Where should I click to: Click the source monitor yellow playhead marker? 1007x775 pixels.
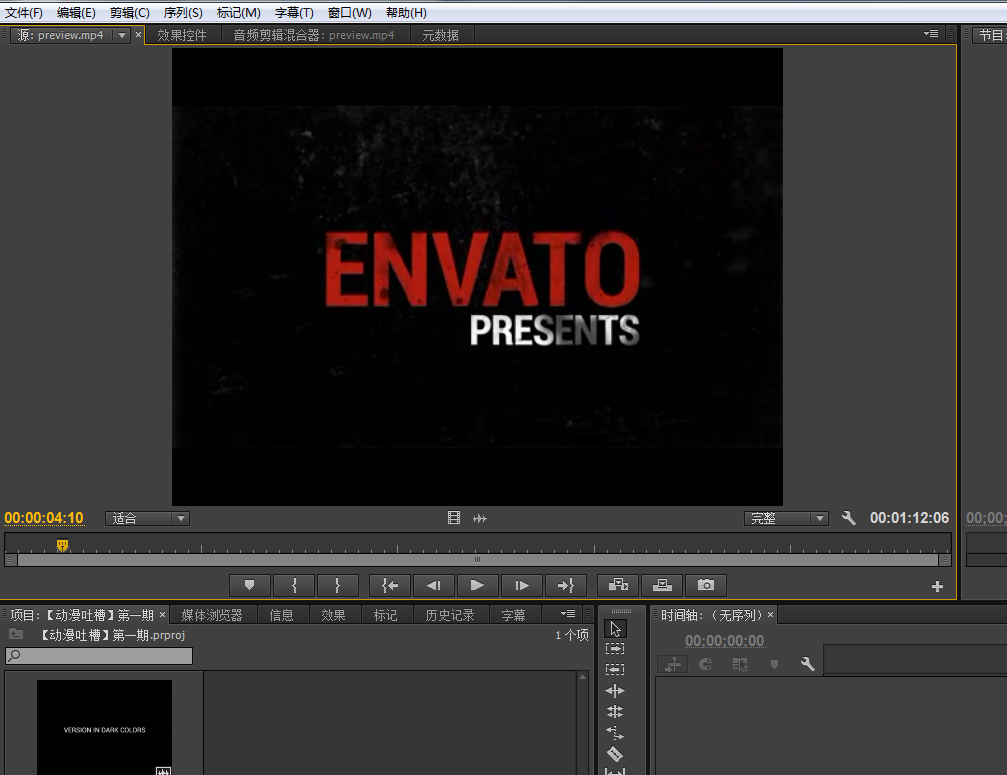coord(62,545)
